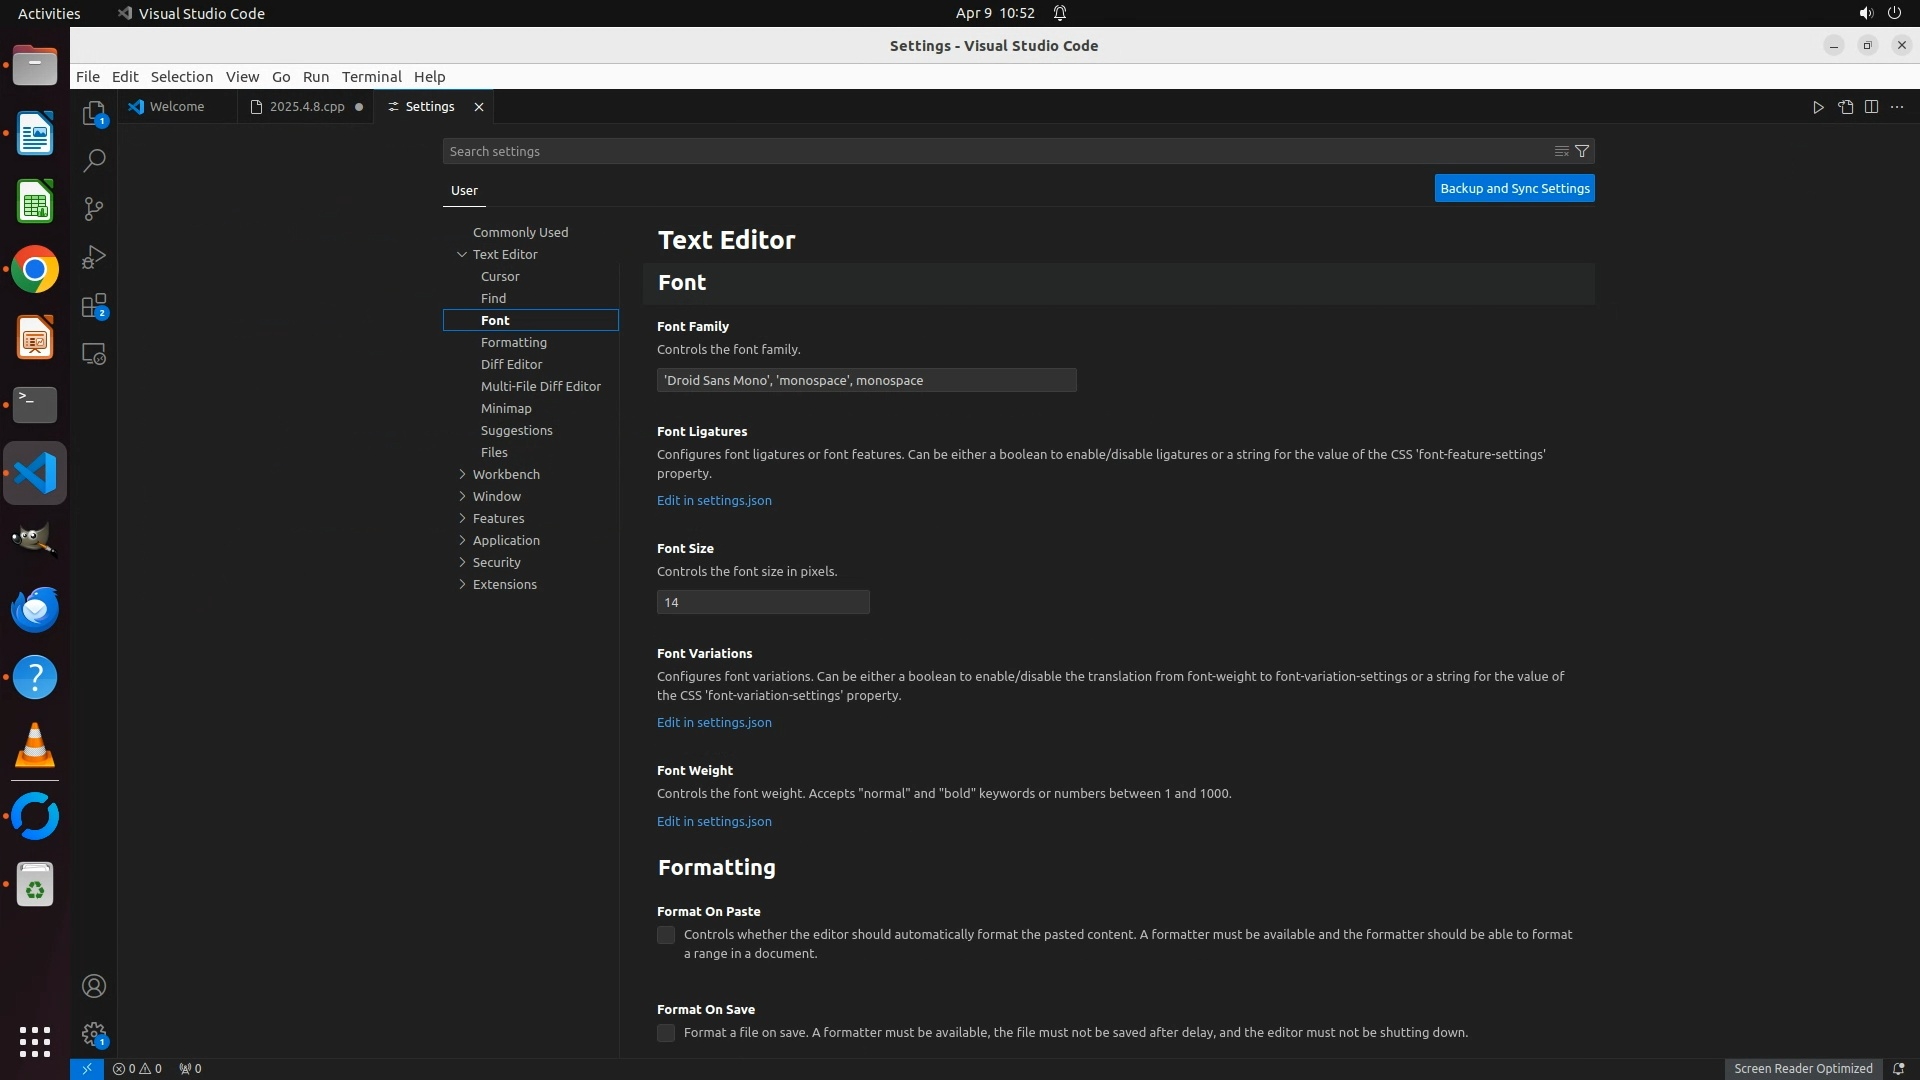
Task: Enable Format On Paste checkbox
Action: pyautogui.click(x=666, y=935)
